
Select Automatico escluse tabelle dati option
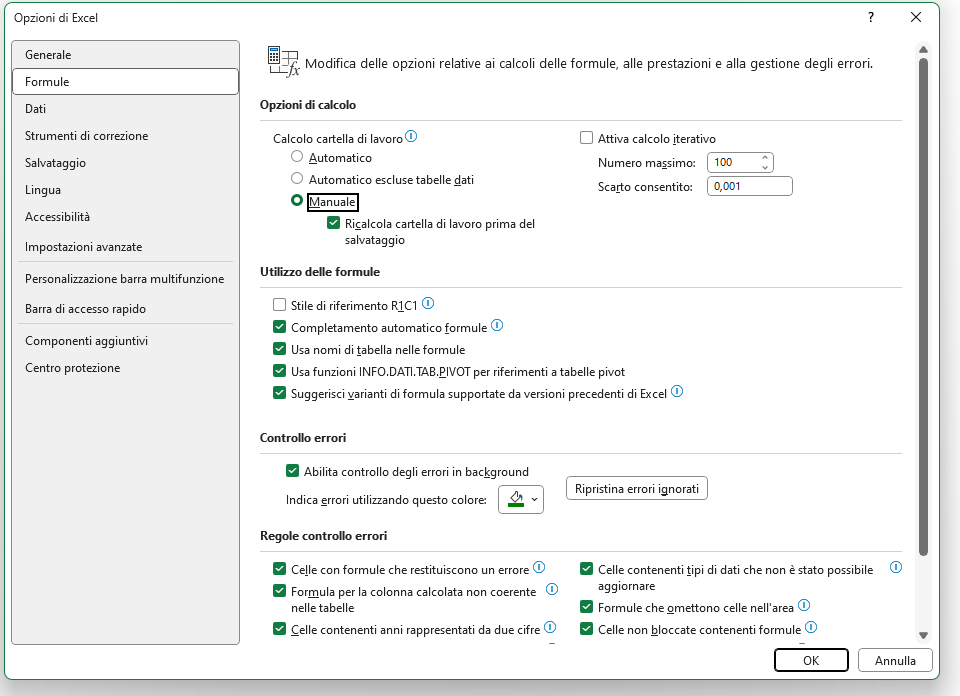297,179
